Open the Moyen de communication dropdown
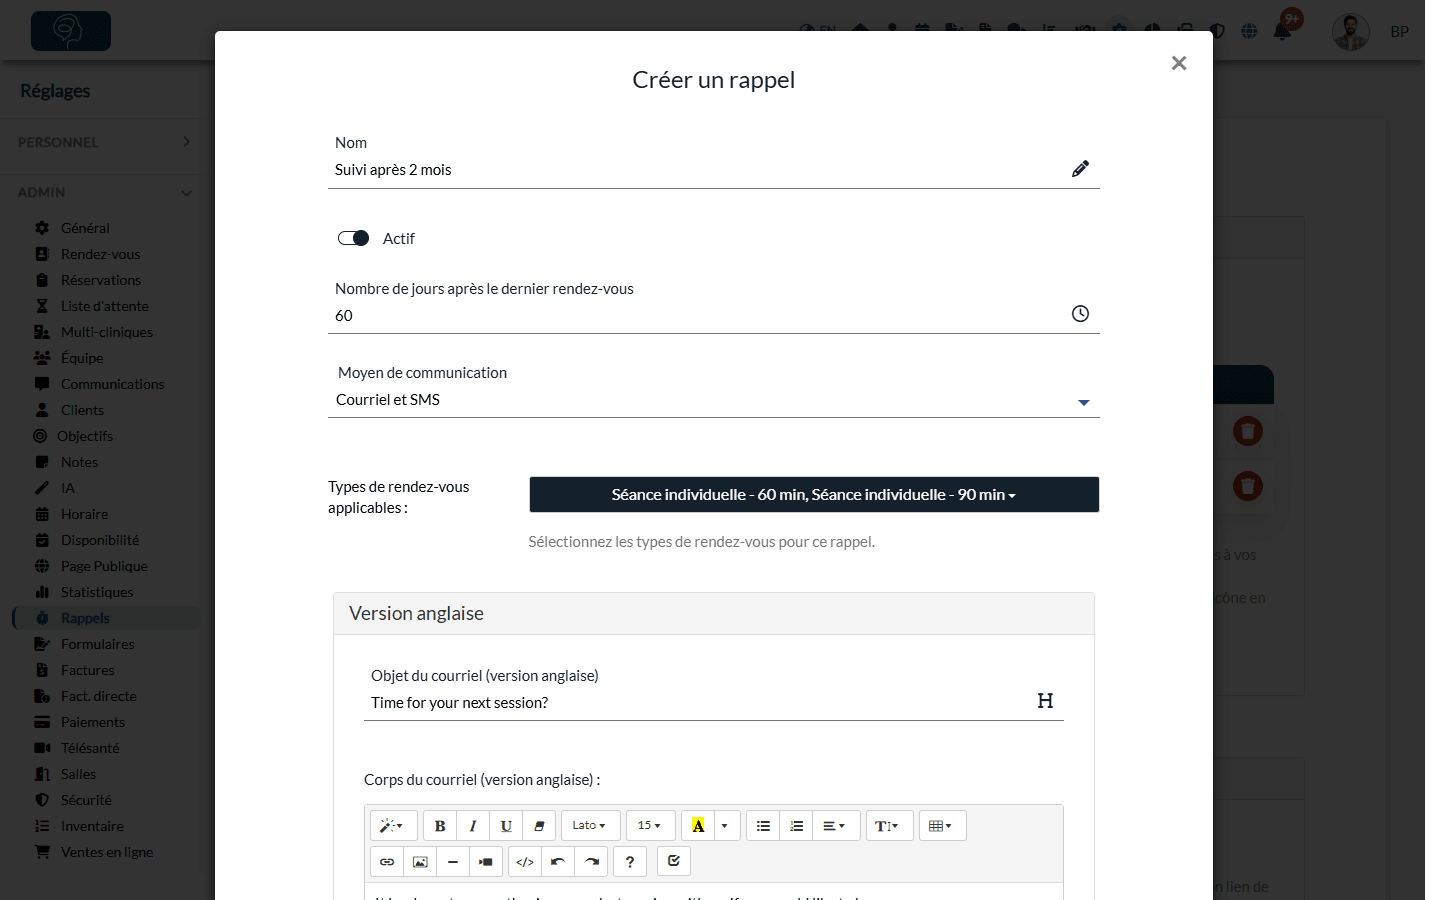 (x=714, y=400)
